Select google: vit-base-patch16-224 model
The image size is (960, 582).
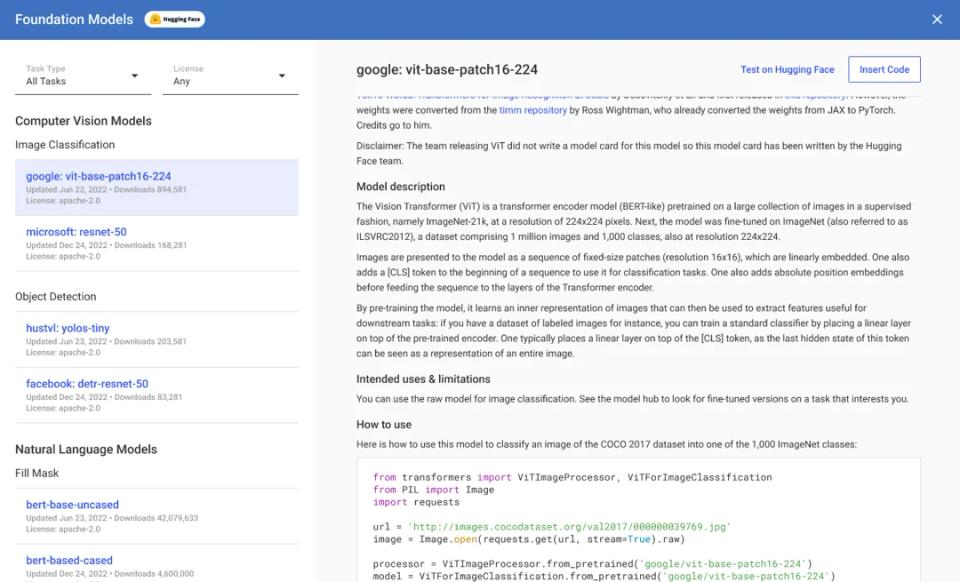coord(157,187)
